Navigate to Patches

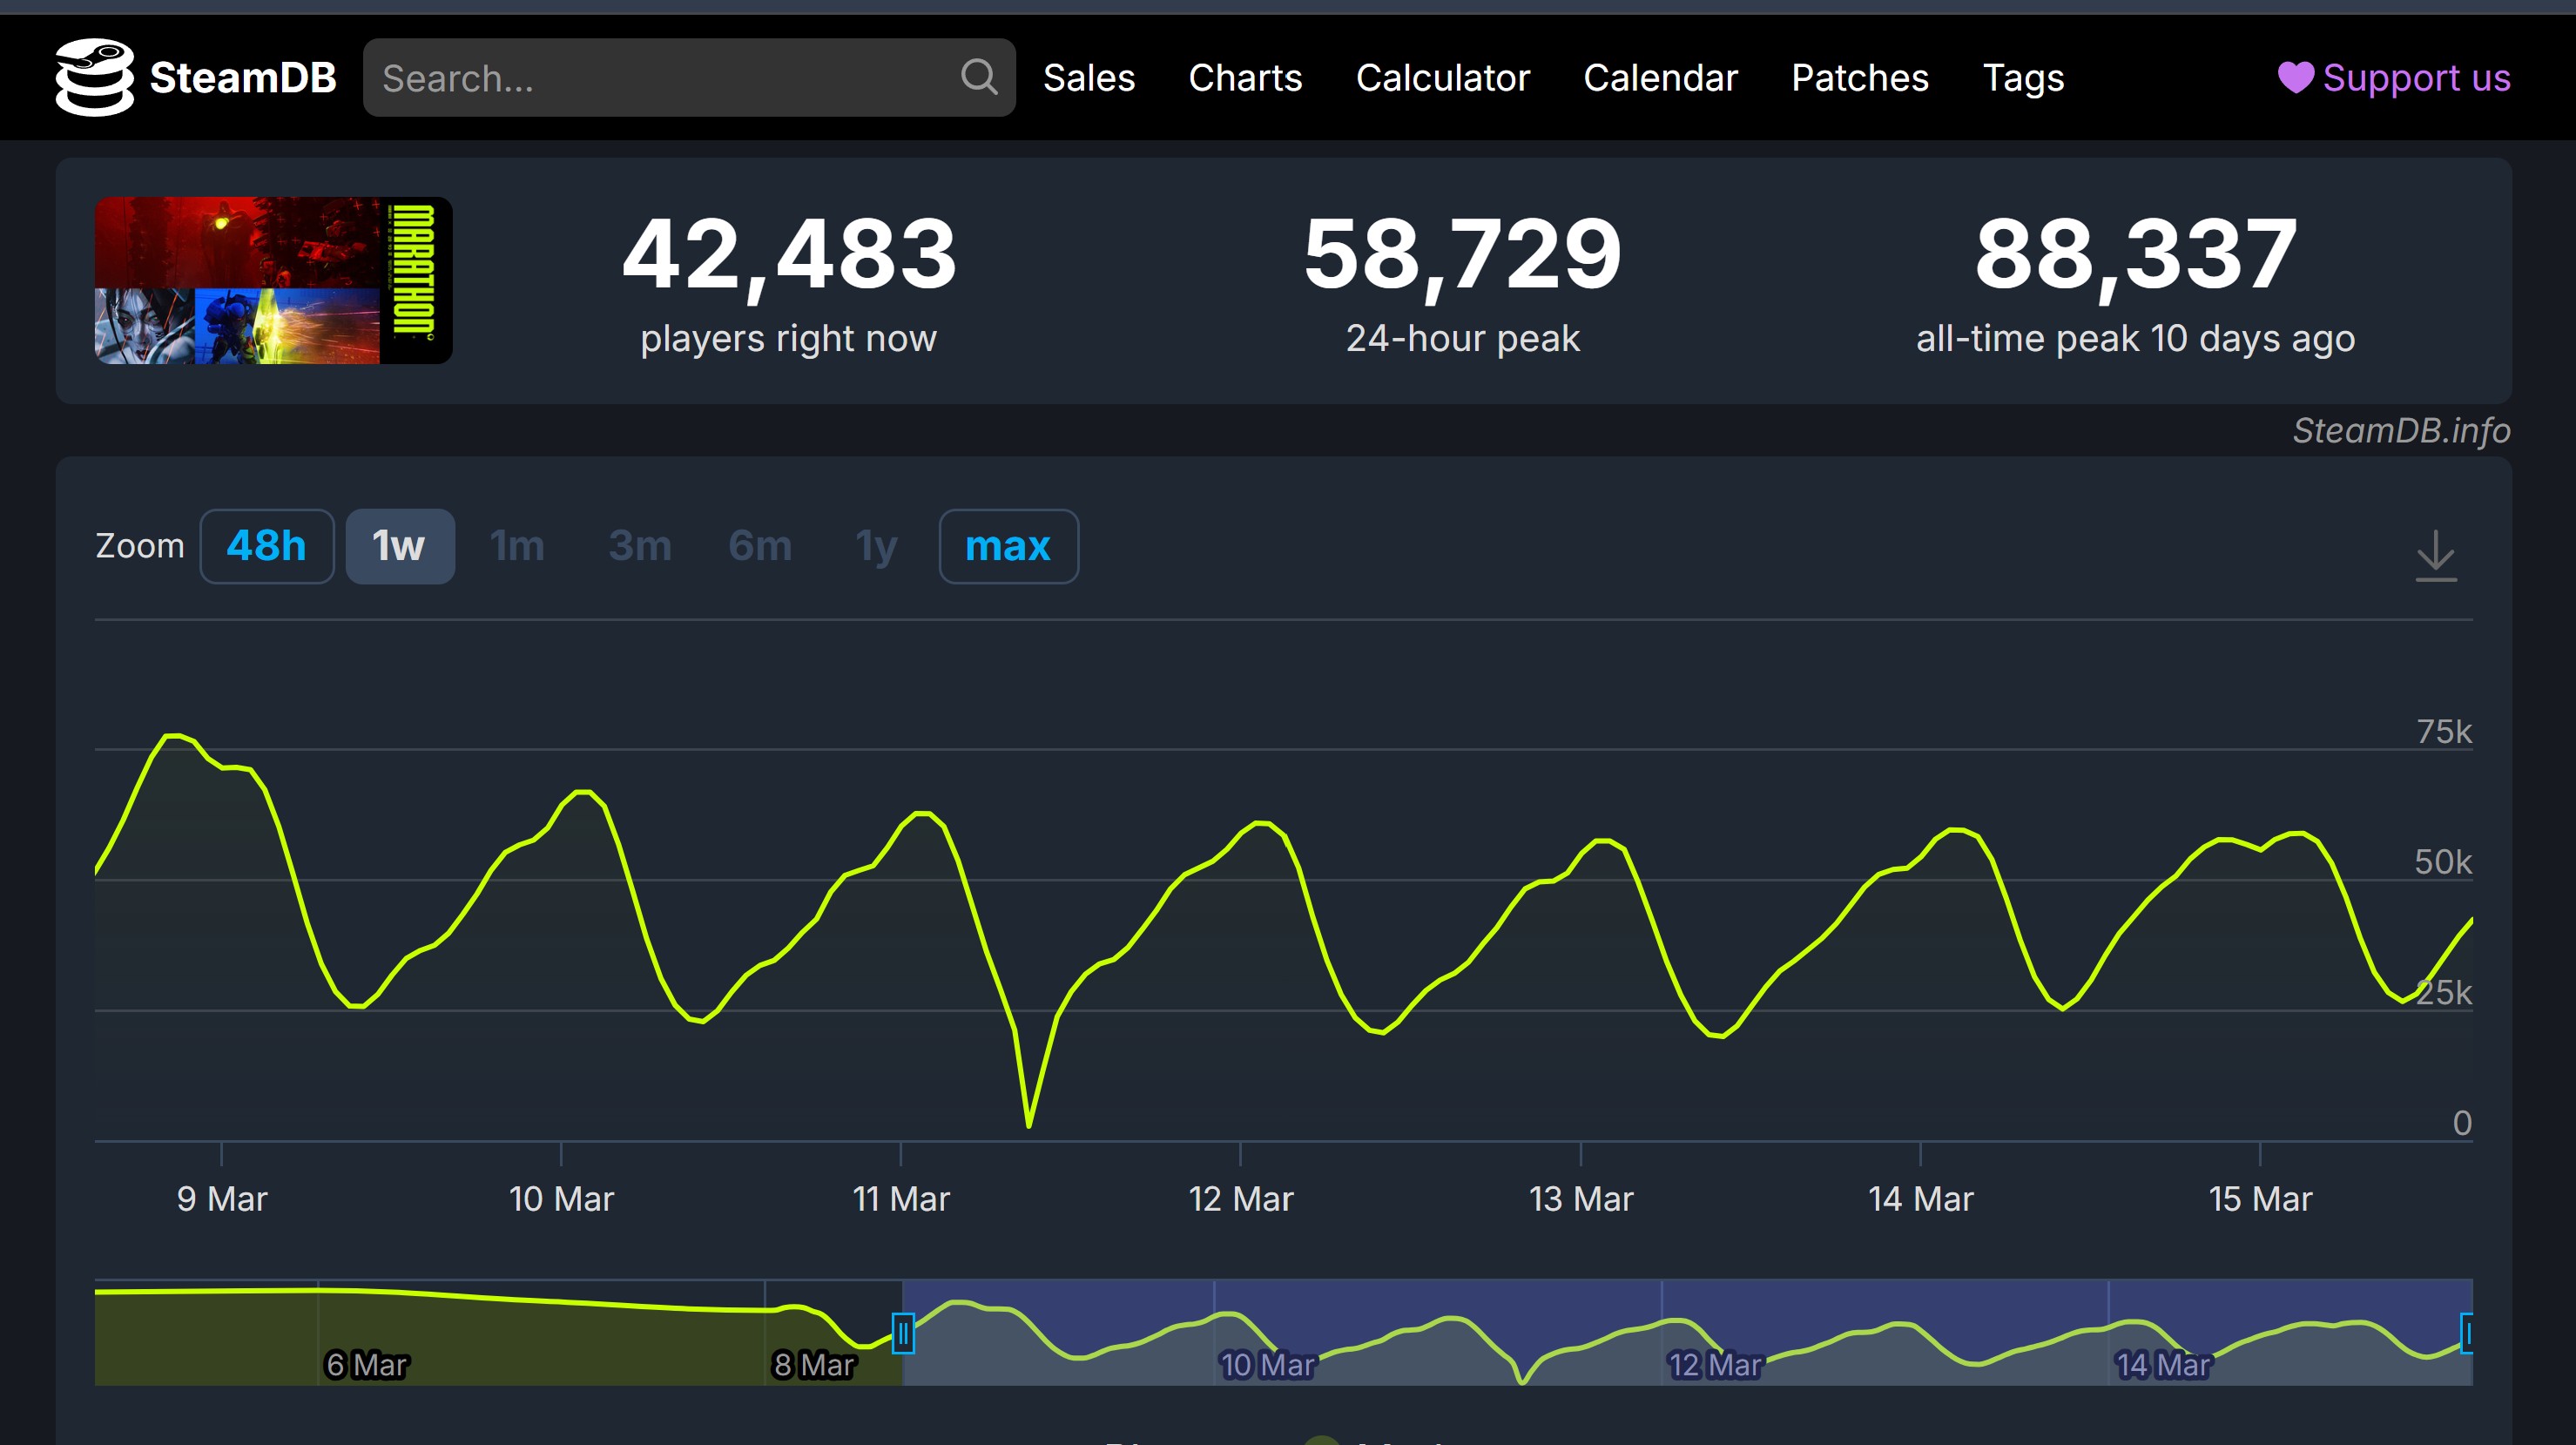pyautogui.click(x=1859, y=78)
